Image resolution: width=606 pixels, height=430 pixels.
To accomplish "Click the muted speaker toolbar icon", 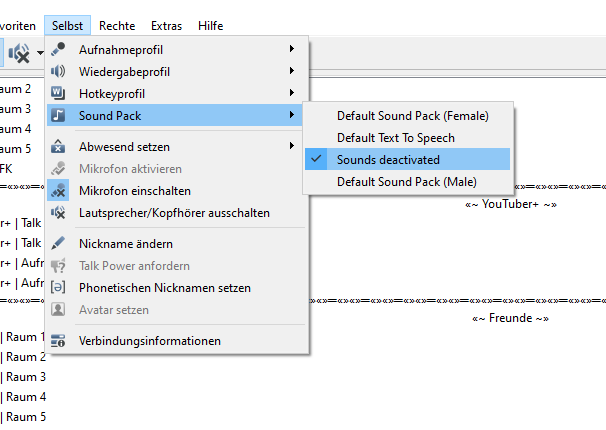I will (x=19, y=53).
